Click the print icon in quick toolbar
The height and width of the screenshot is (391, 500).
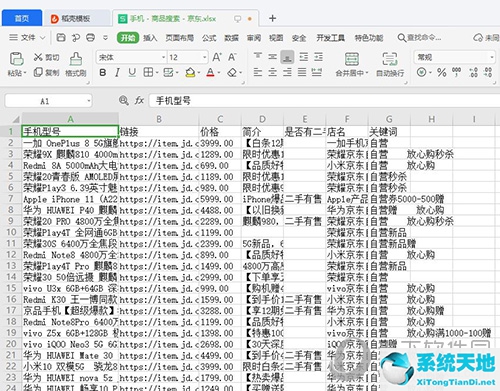click(x=90, y=37)
